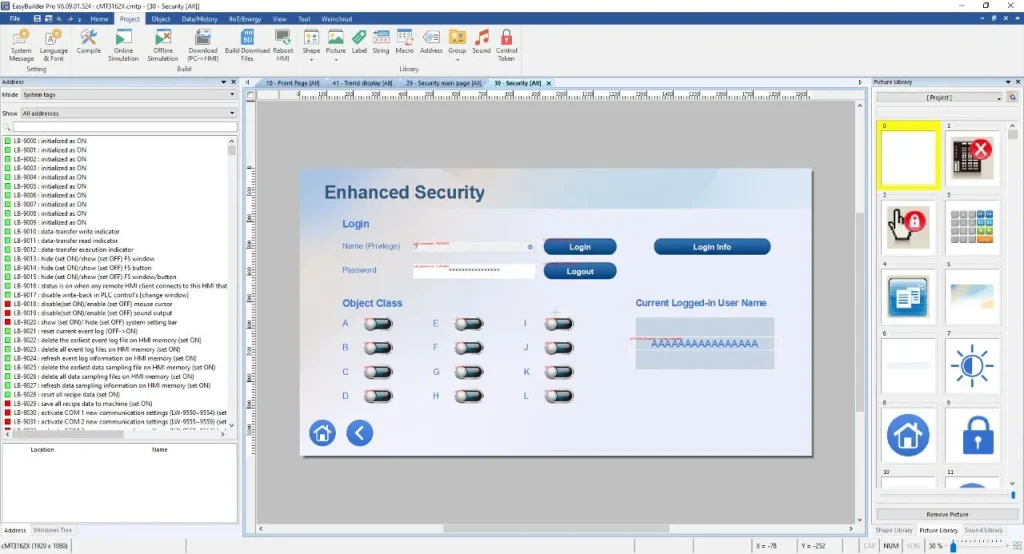Toggle the Object Class B switch
Viewport: 1024px width, 554px height.
click(x=378, y=348)
